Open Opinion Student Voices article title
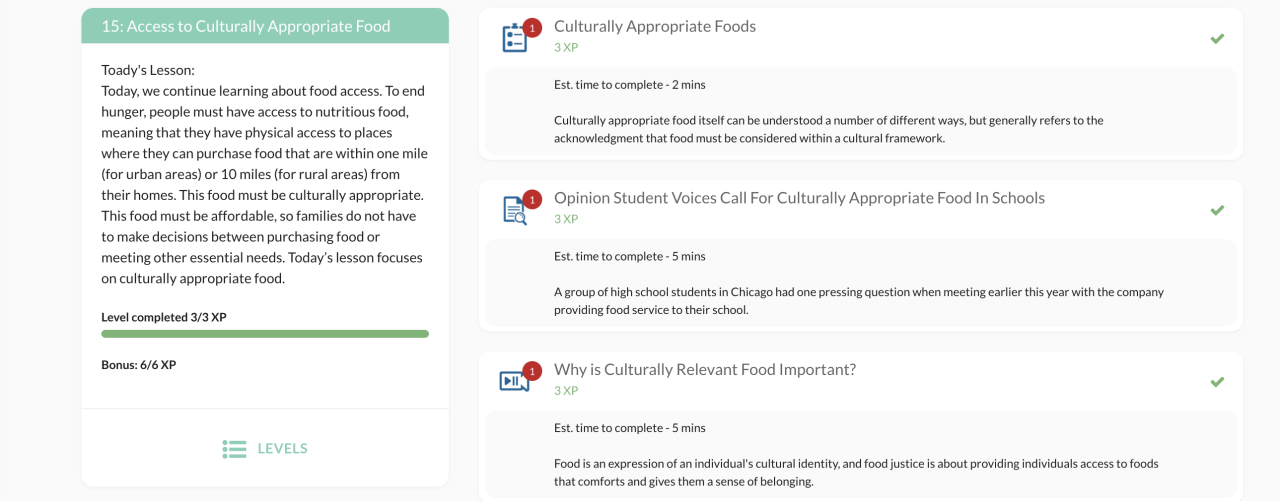The image size is (1280, 501). (x=799, y=198)
